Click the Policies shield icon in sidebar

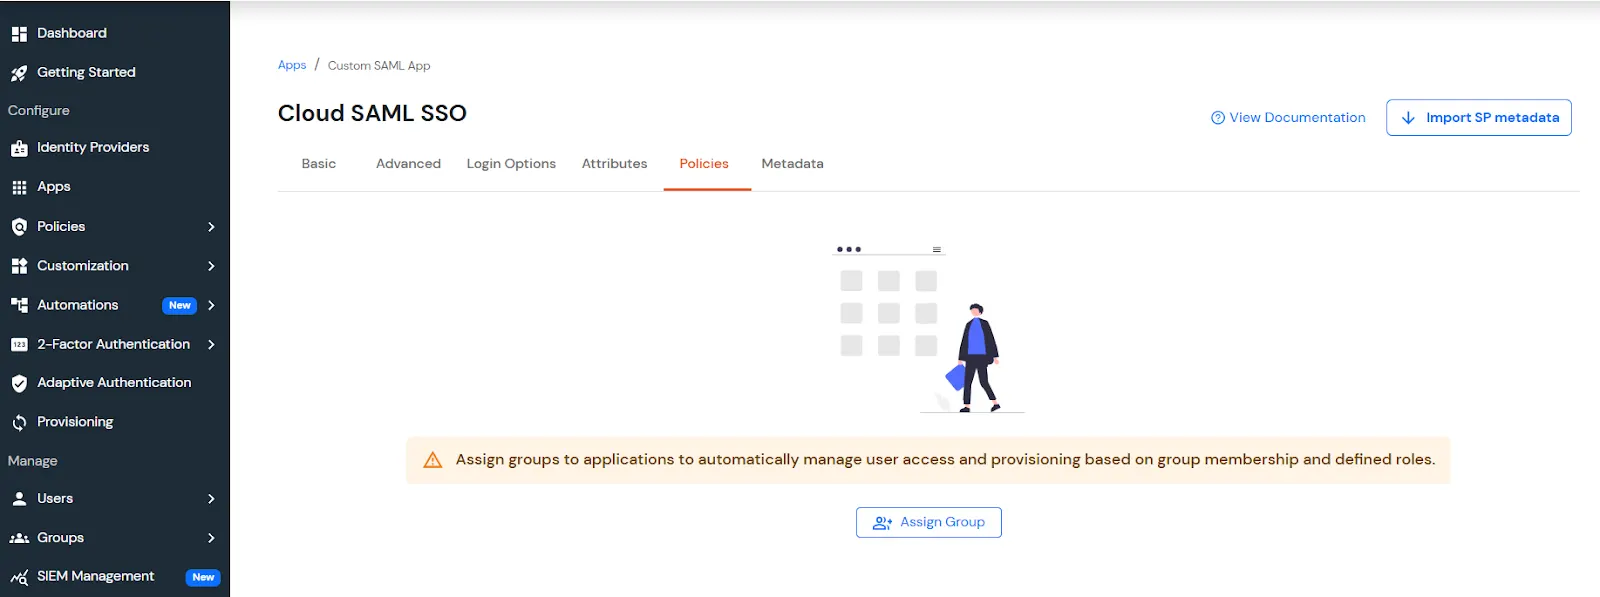click(19, 227)
